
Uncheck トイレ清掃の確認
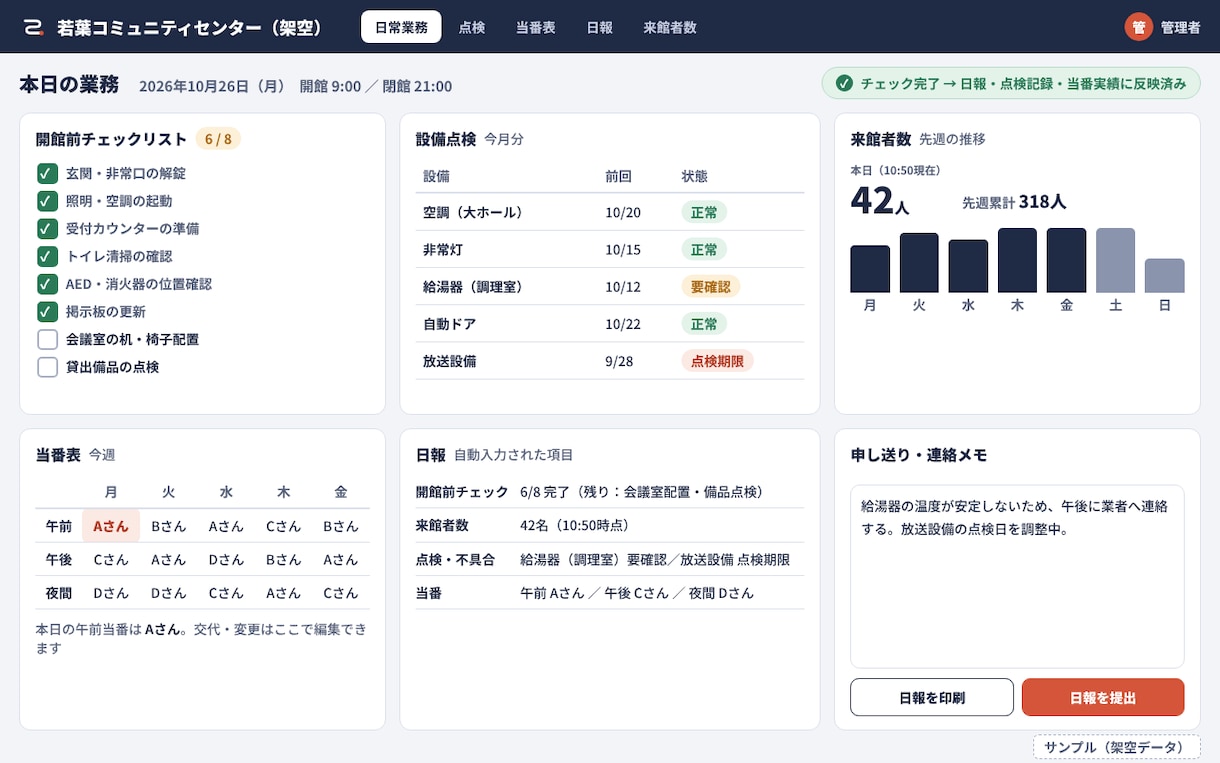[47, 256]
